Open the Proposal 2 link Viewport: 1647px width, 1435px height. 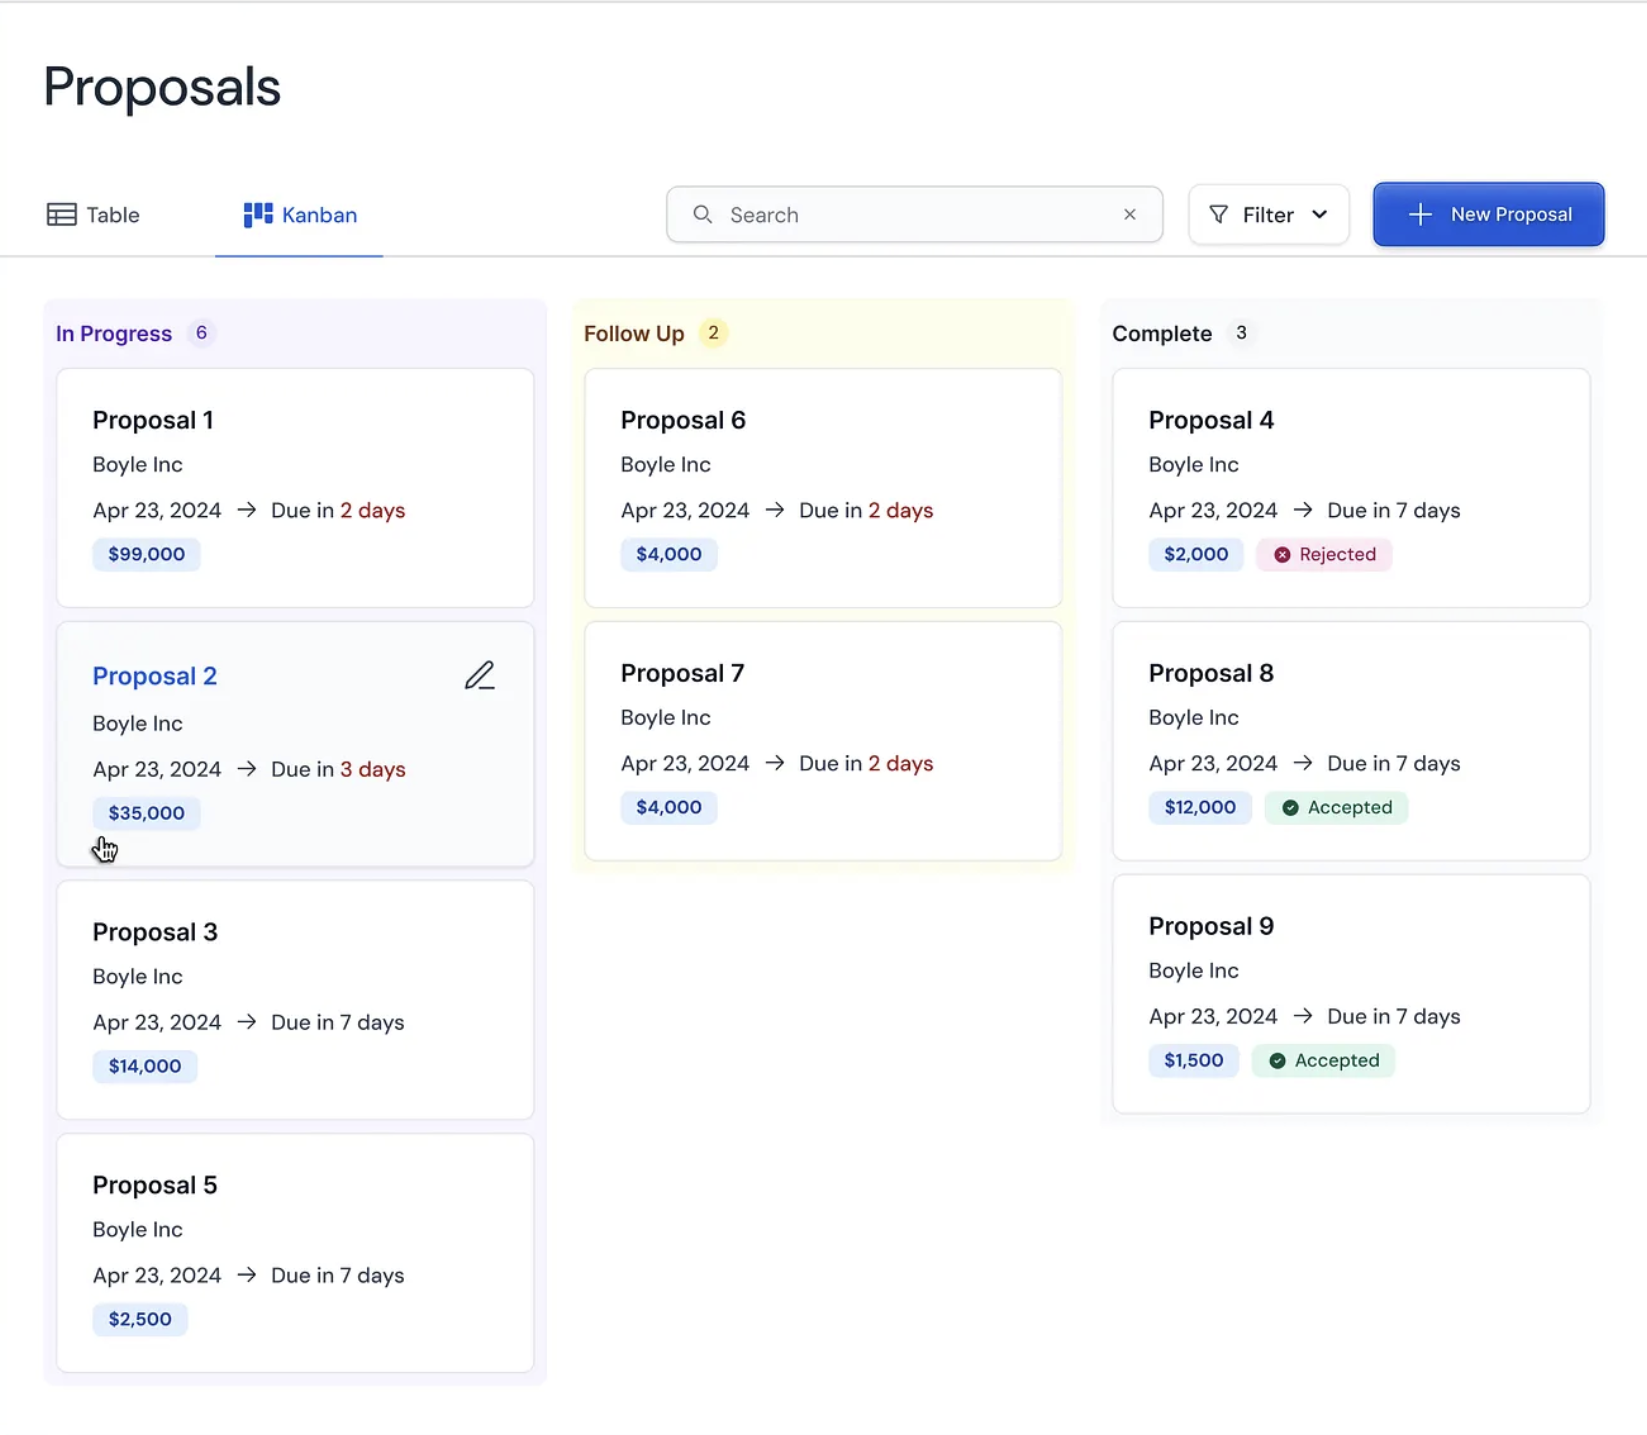154,675
